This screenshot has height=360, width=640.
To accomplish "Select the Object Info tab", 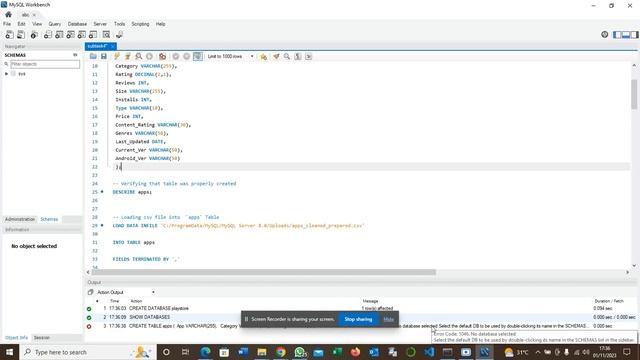I will pyautogui.click(x=16, y=338).
